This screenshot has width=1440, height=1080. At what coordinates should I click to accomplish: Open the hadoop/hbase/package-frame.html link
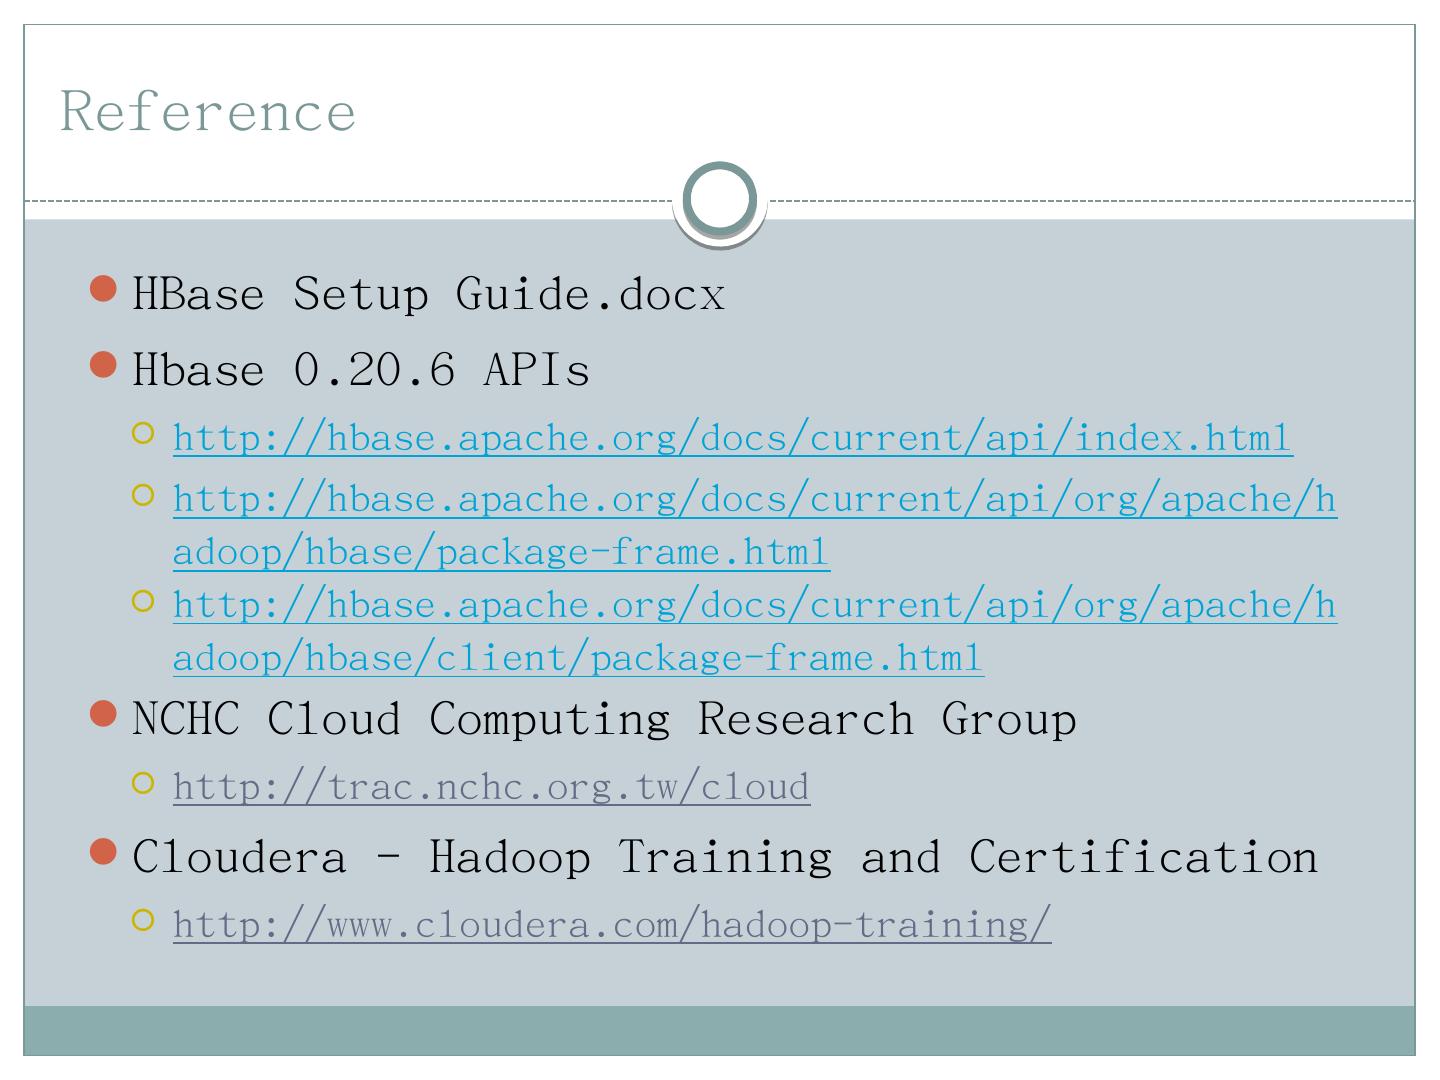click(754, 499)
